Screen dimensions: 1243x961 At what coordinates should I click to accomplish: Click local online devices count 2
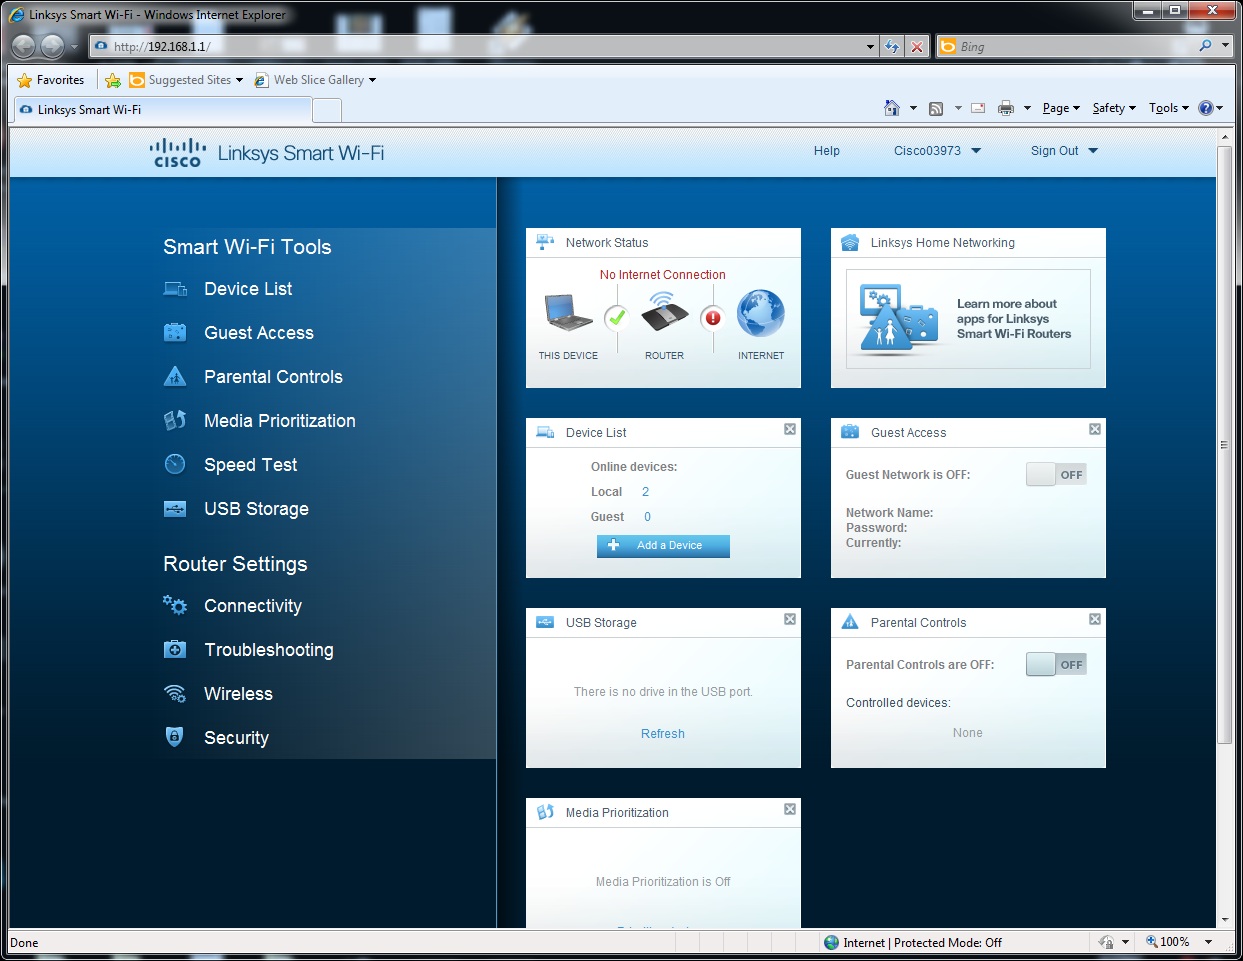coord(645,492)
